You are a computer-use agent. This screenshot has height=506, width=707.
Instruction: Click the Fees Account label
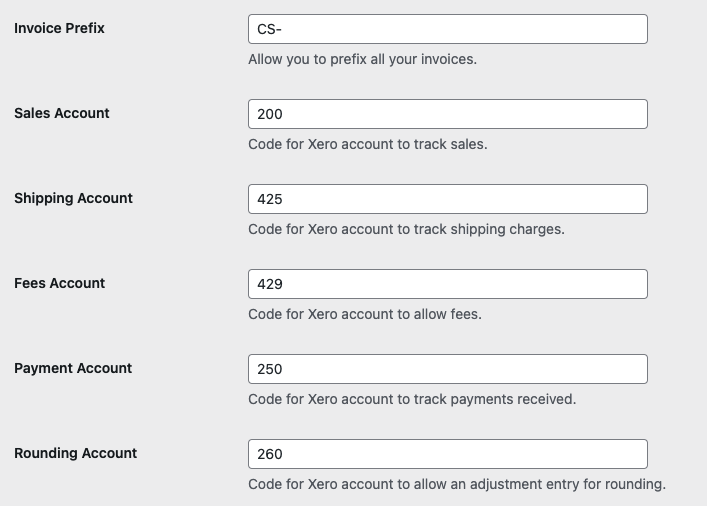click(x=60, y=283)
